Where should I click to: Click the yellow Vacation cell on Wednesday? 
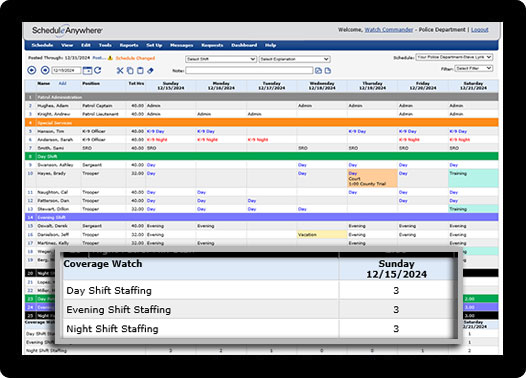click(x=322, y=235)
